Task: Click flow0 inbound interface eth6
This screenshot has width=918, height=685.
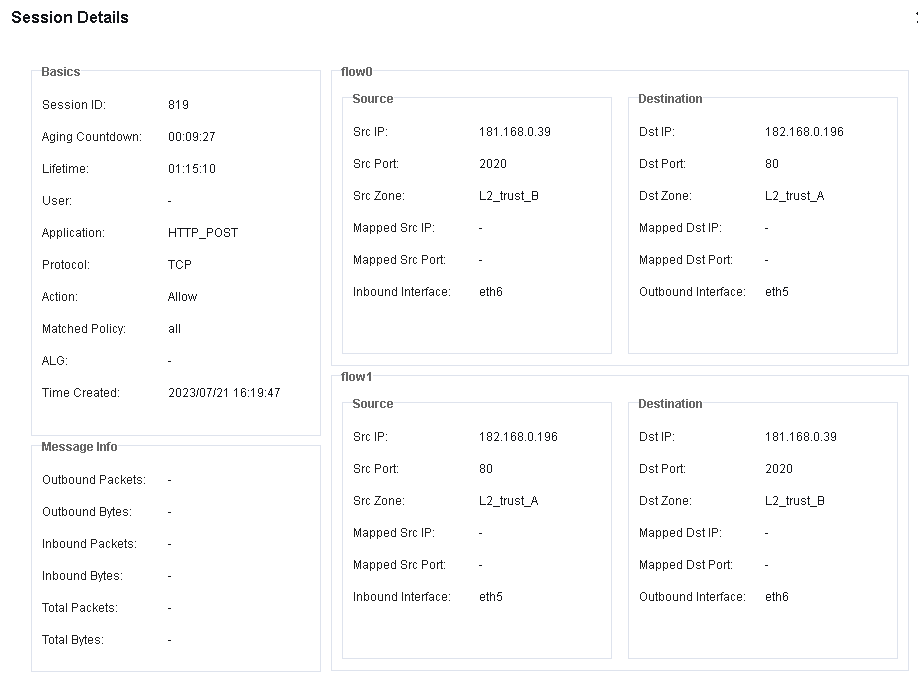Action: pos(491,292)
